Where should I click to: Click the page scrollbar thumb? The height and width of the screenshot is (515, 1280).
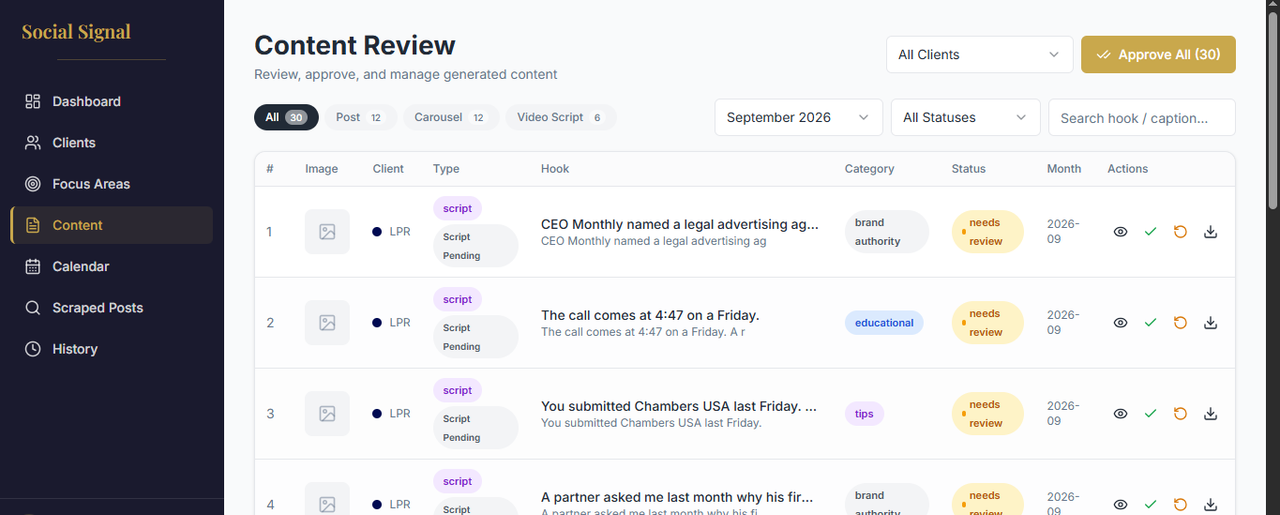pos(1272,113)
